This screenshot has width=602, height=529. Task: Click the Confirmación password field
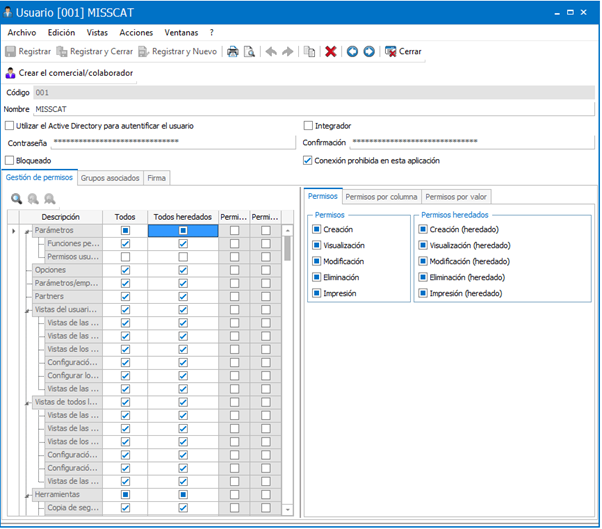point(473,142)
